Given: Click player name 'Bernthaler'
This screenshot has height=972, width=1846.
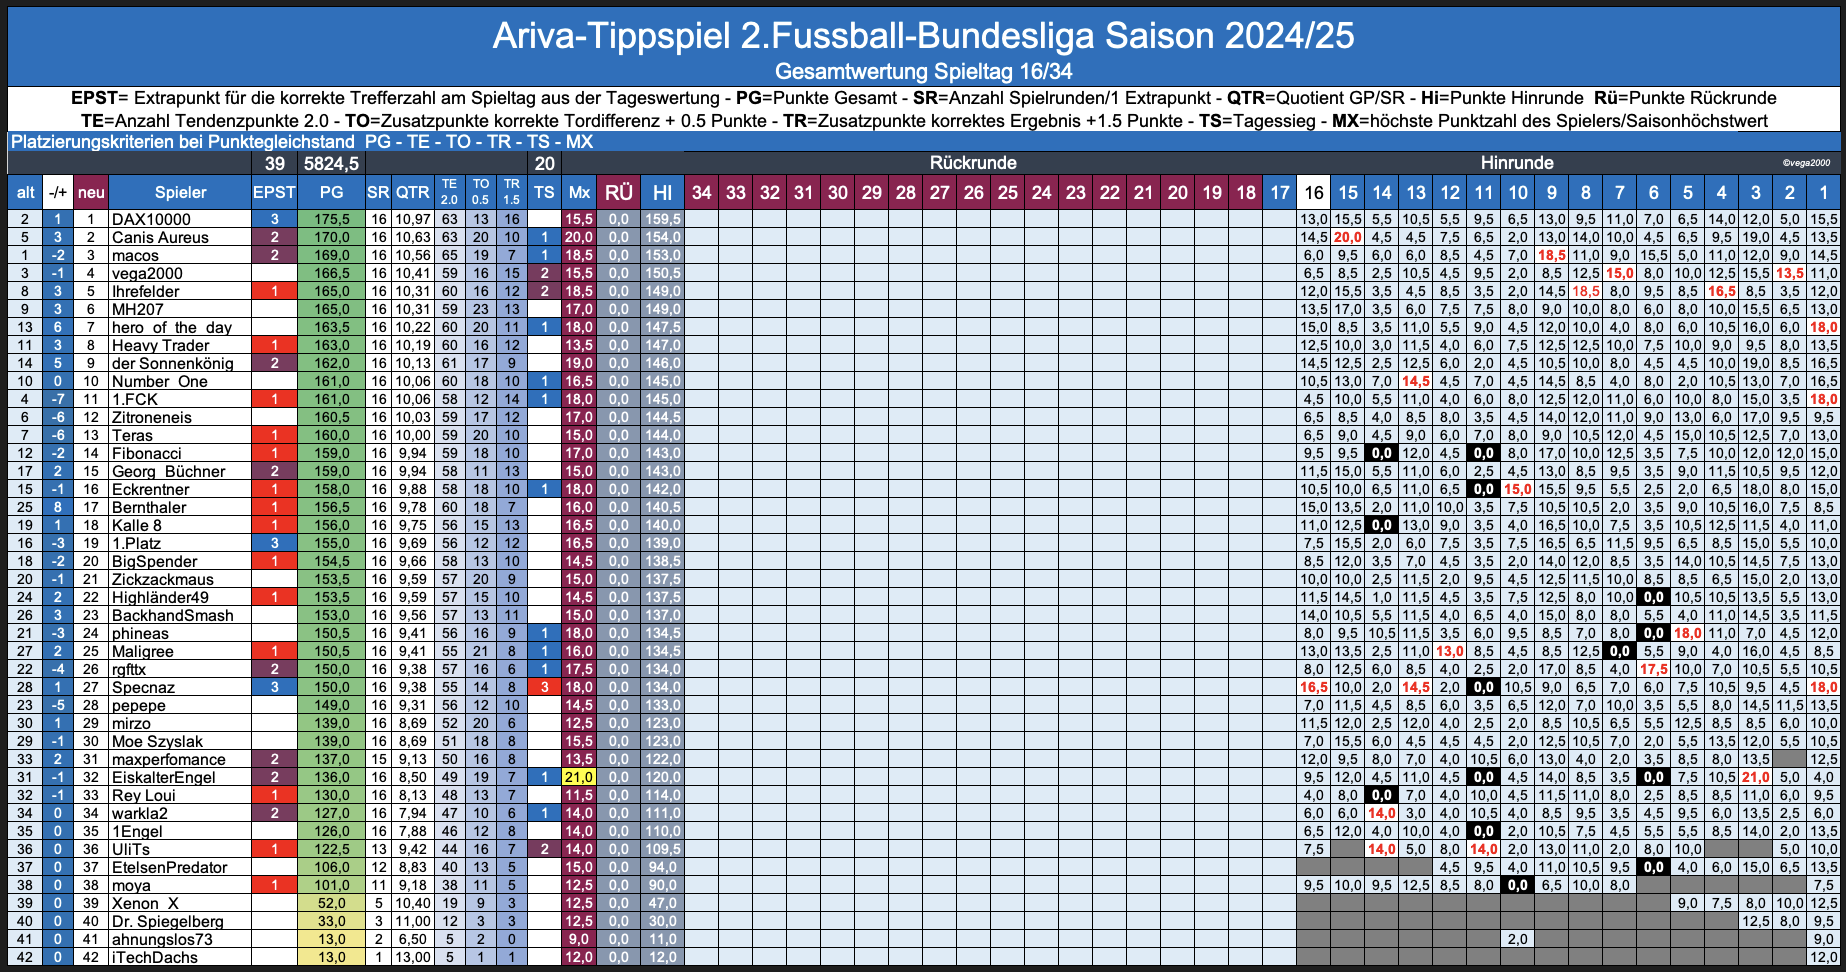Looking at the screenshot, I should pos(149,507).
